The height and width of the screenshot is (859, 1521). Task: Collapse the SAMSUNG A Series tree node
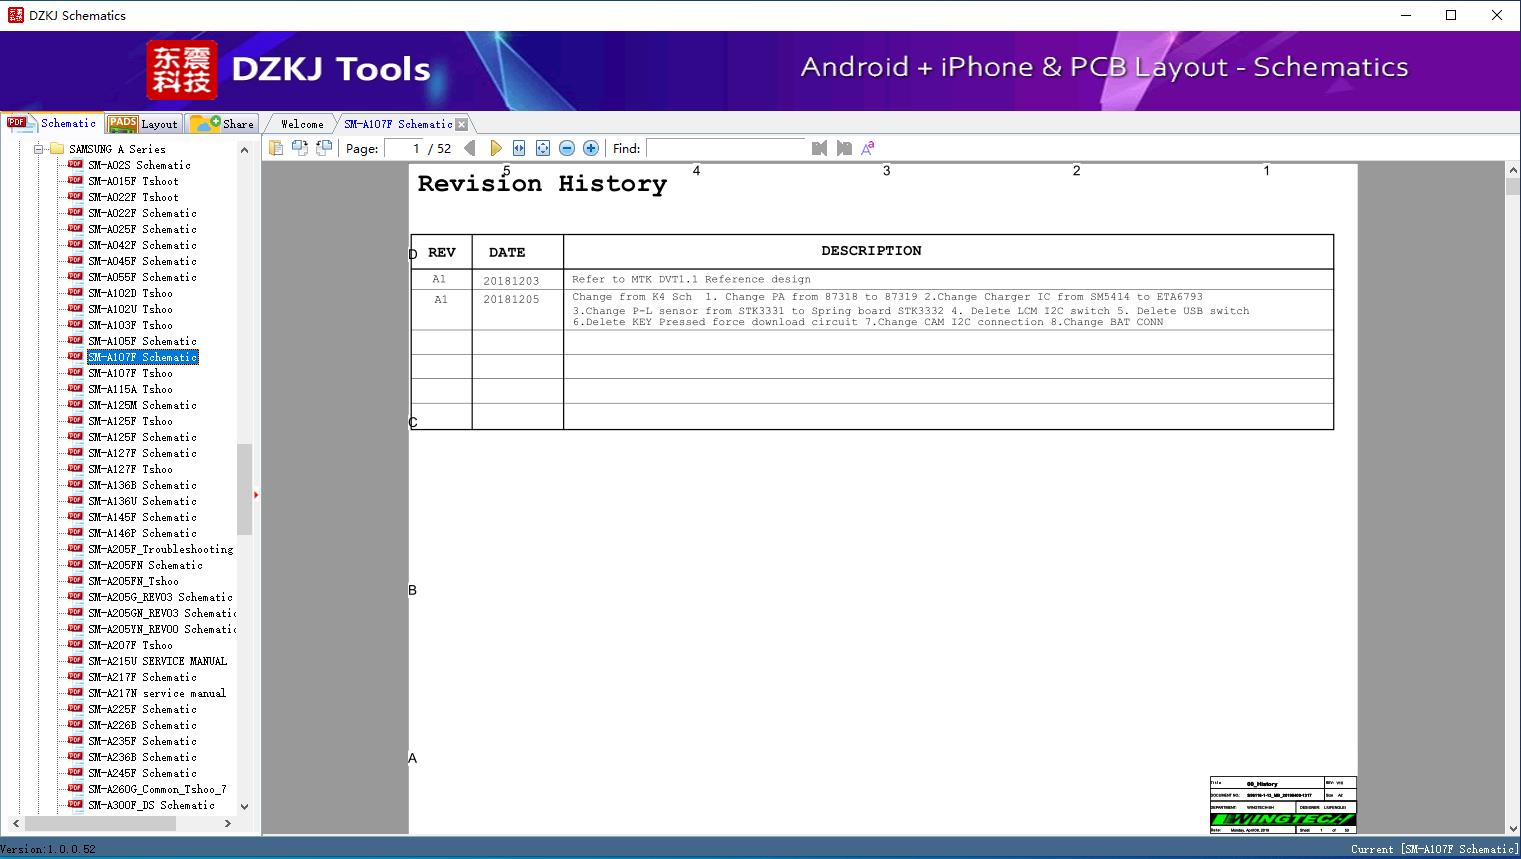click(x=39, y=149)
